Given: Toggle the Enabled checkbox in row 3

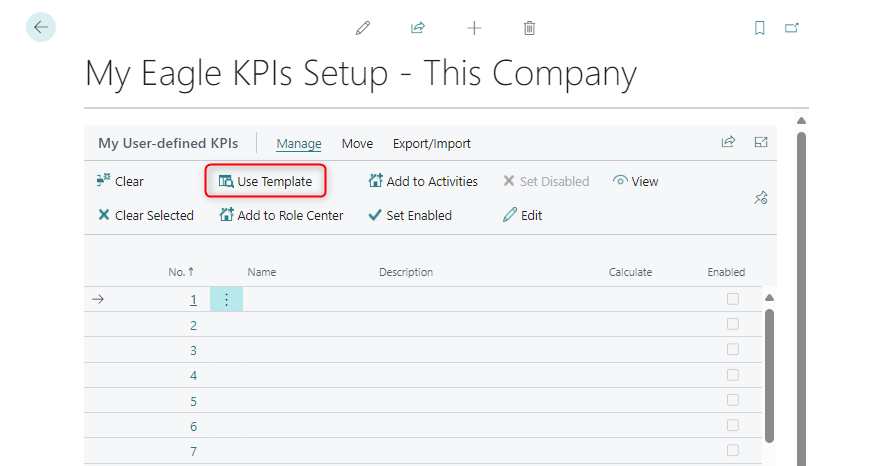Looking at the screenshot, I should click(x=733, y=350).
